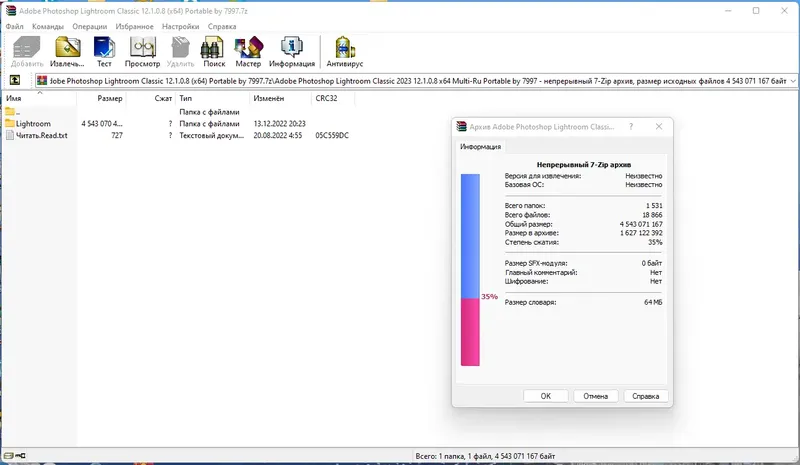Click the dialog's title bar archive icon
Viewport: 800px width, 465px height.
(462, 127)
